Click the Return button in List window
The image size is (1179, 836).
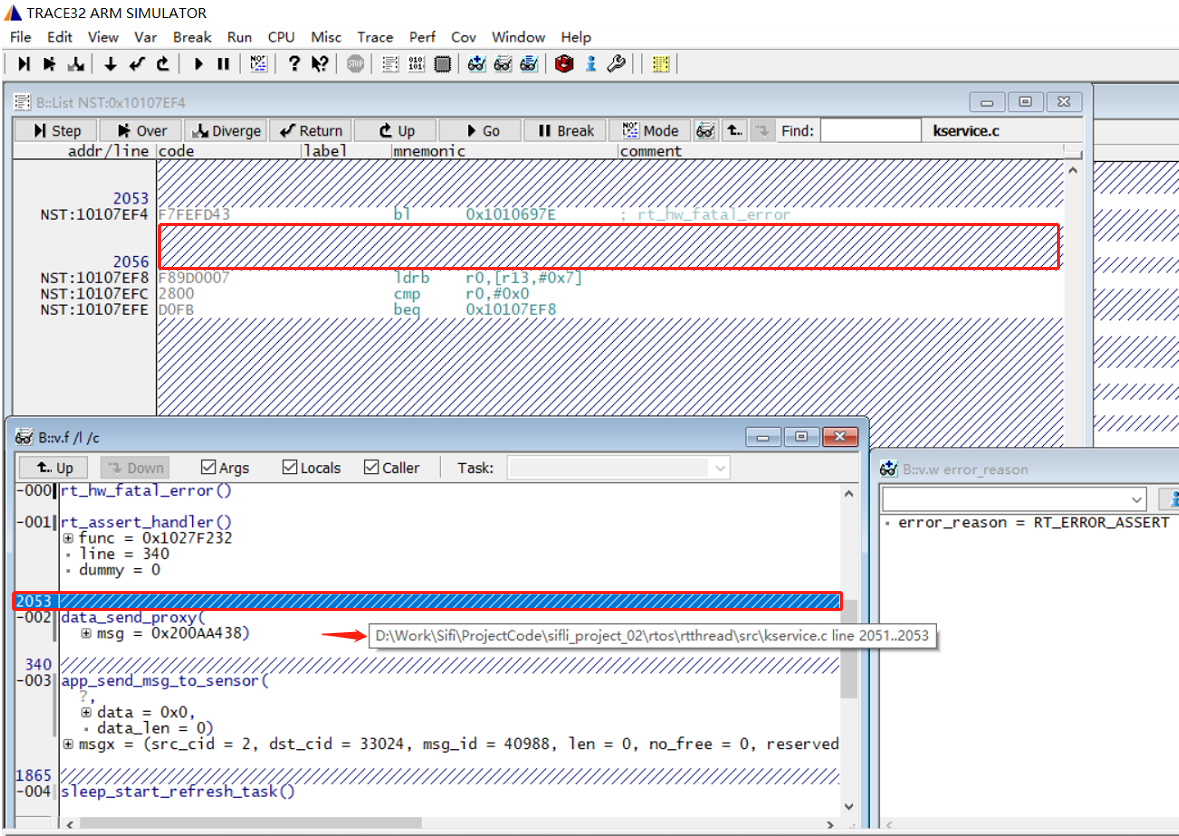(311, 131)
